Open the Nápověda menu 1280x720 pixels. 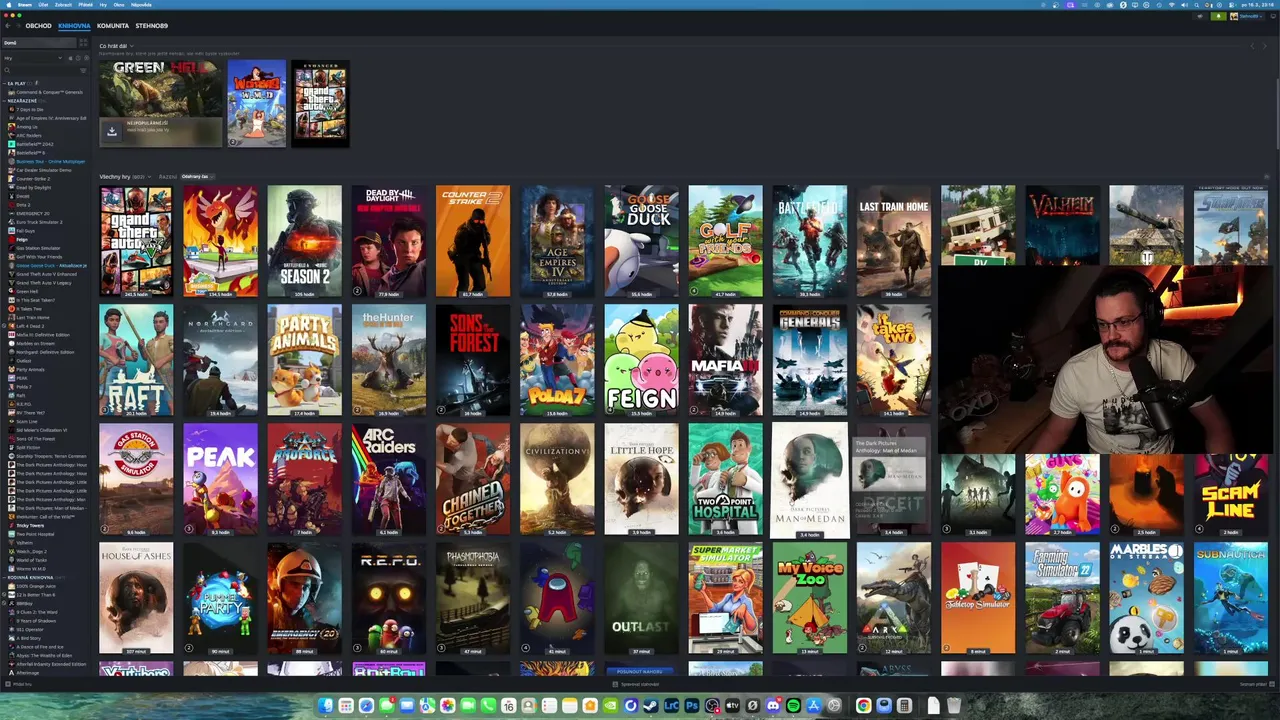click(x=141, y=5)
